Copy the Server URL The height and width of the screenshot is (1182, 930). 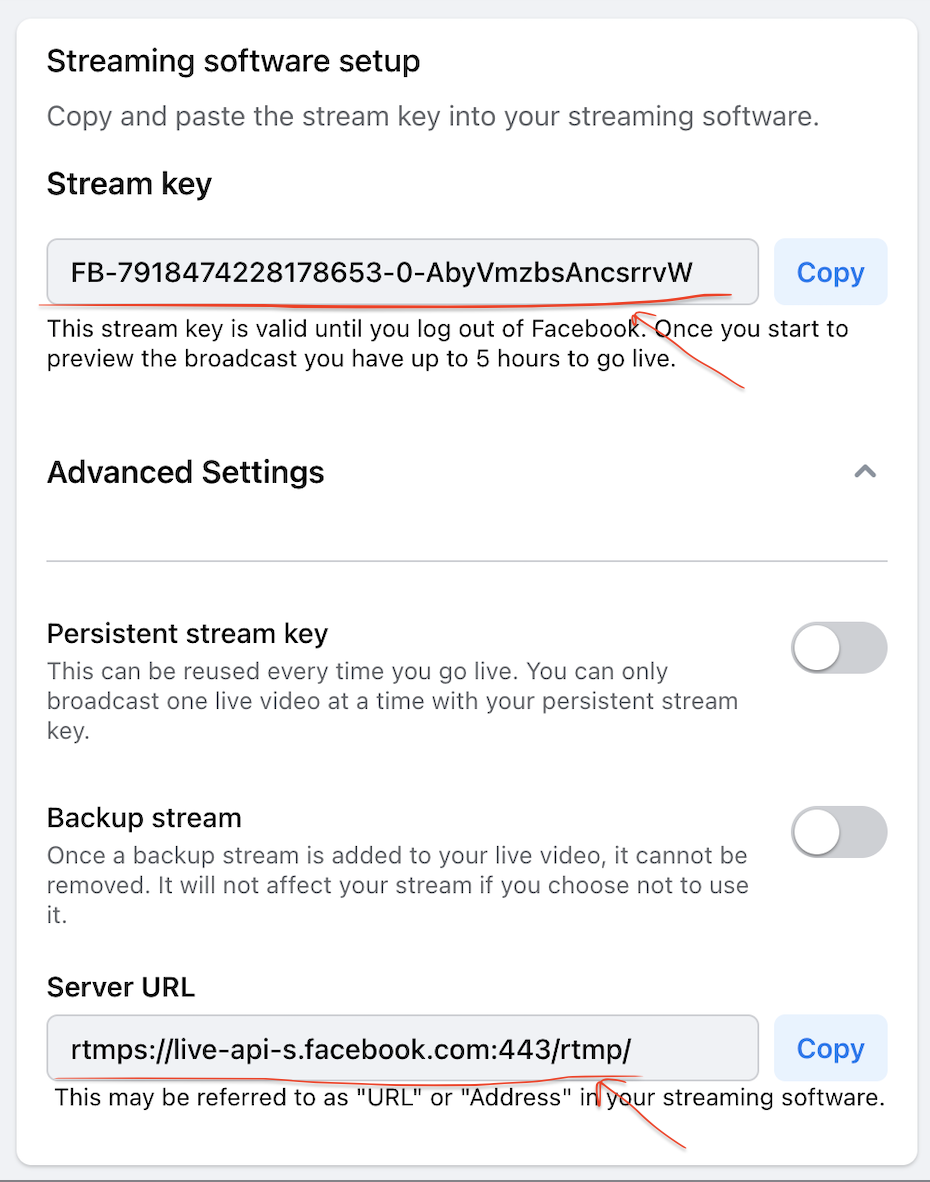831,1048
